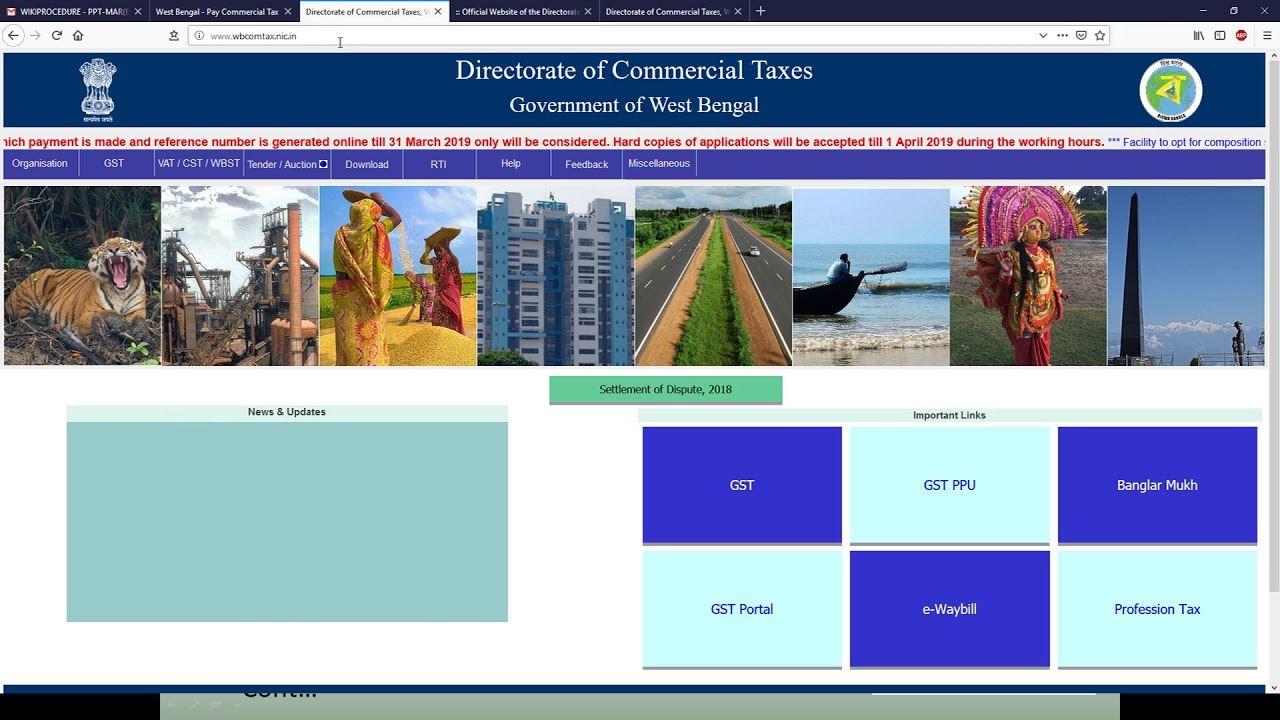Open the Firefox hamburger menu
This screenshot has height=720, width=1280.
[1267, 35]
